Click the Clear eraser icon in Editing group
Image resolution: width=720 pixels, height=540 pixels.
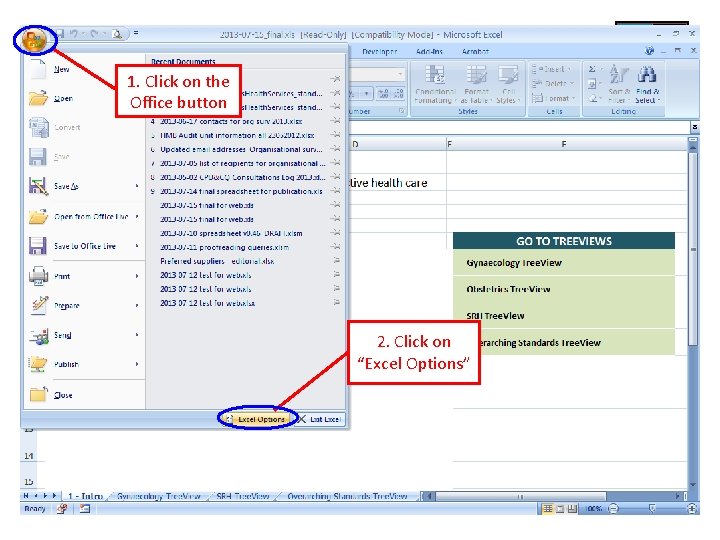click(x=592, y=98)
